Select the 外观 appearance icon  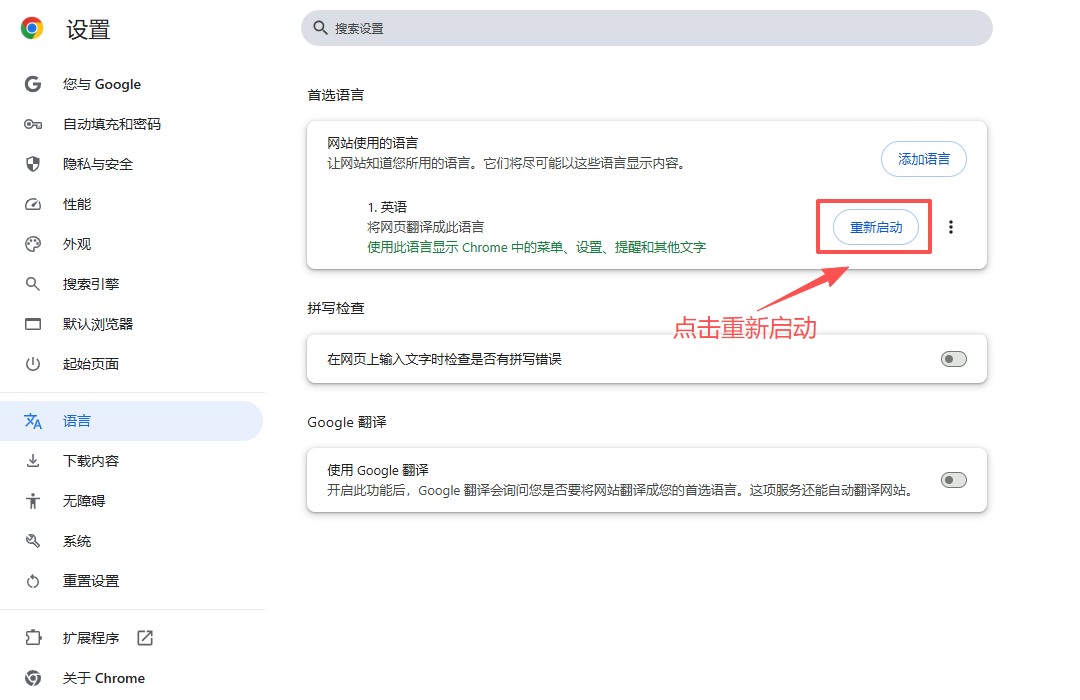pos(31,243)
